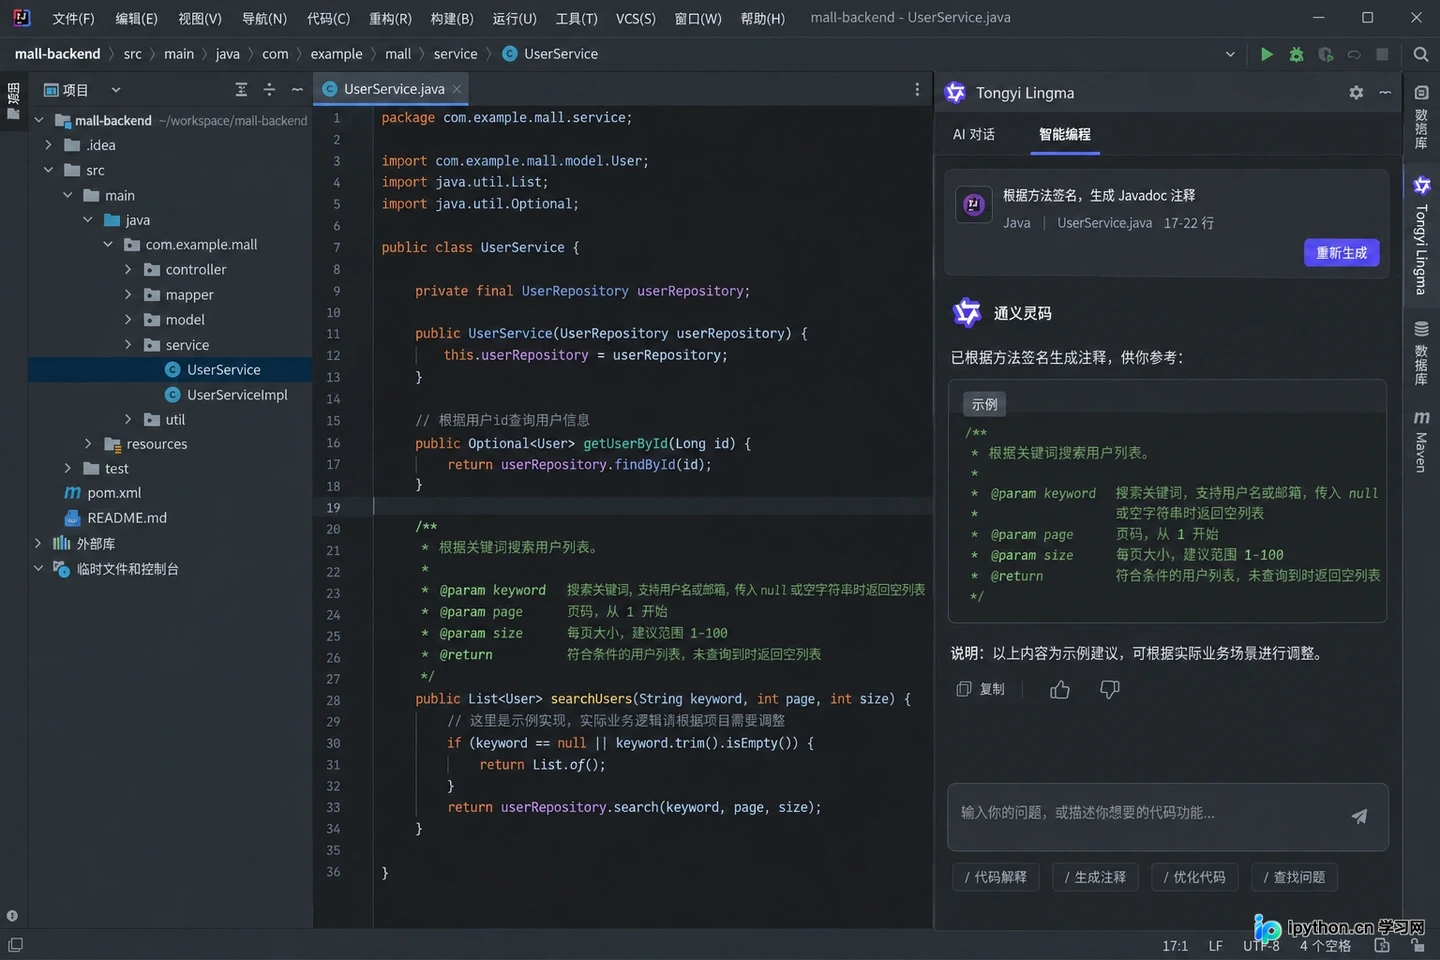Run the project with the green play icon
The image size is (1440, 960).
pos(1267,54)
